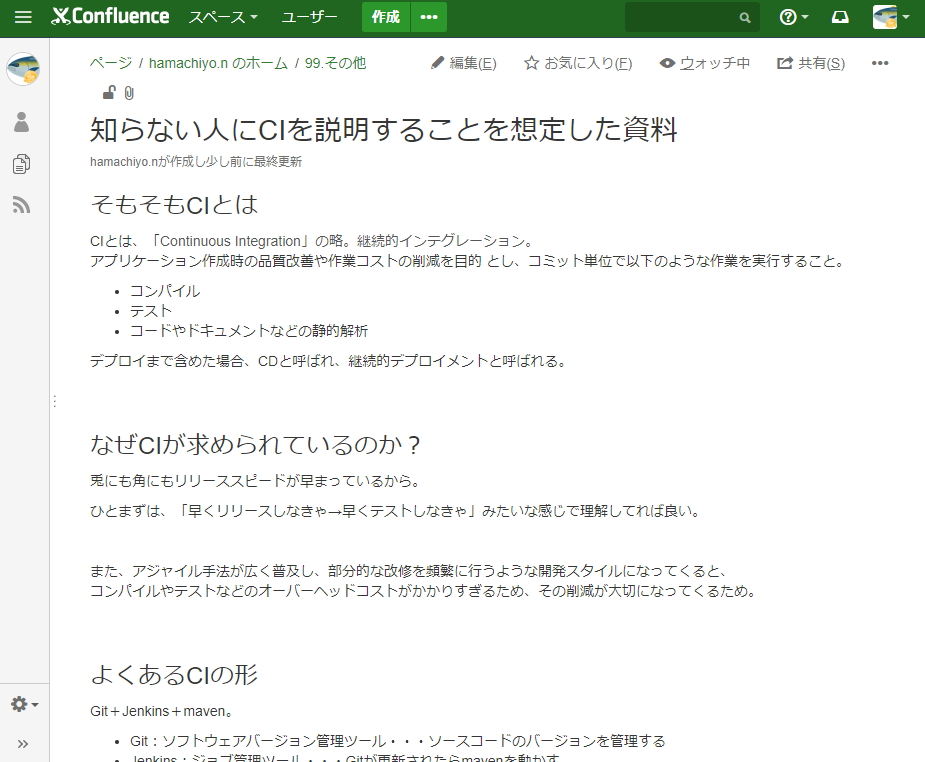Follow hamachiyo.n のホーム breadcrumb link
925x762 pixels.
coord(218,63)
